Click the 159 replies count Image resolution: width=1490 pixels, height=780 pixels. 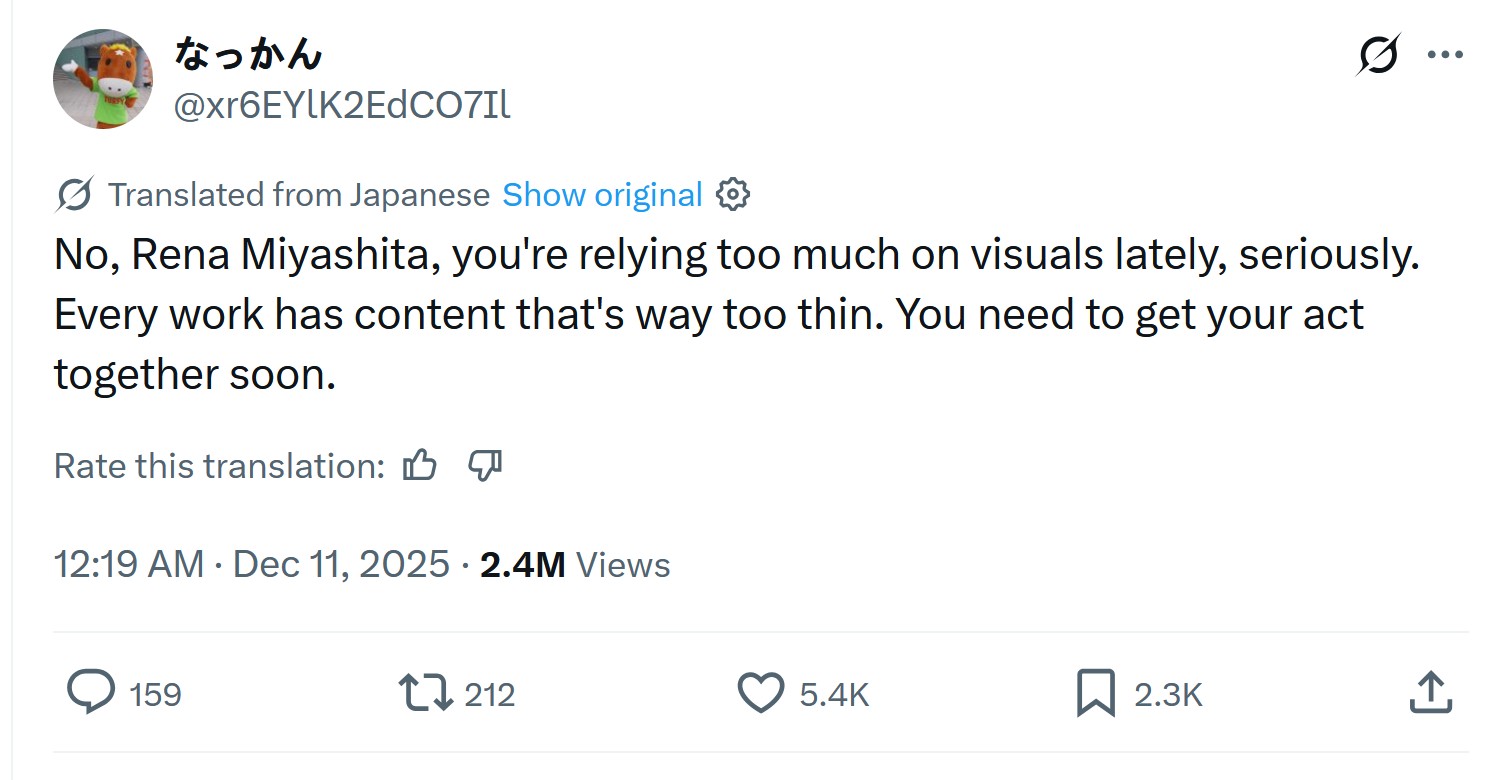pos(155,694)
